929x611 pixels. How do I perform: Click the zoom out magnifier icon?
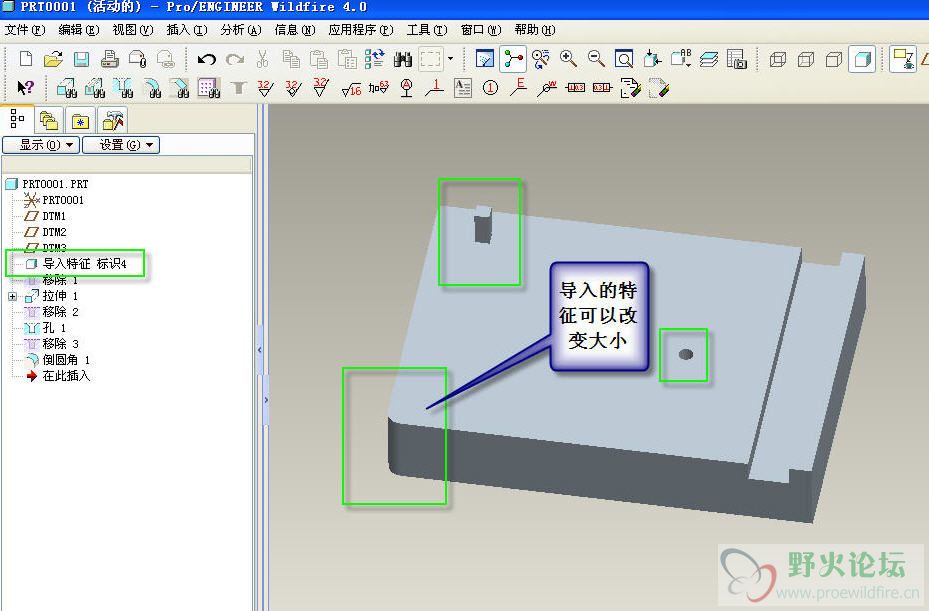(596, 59)
